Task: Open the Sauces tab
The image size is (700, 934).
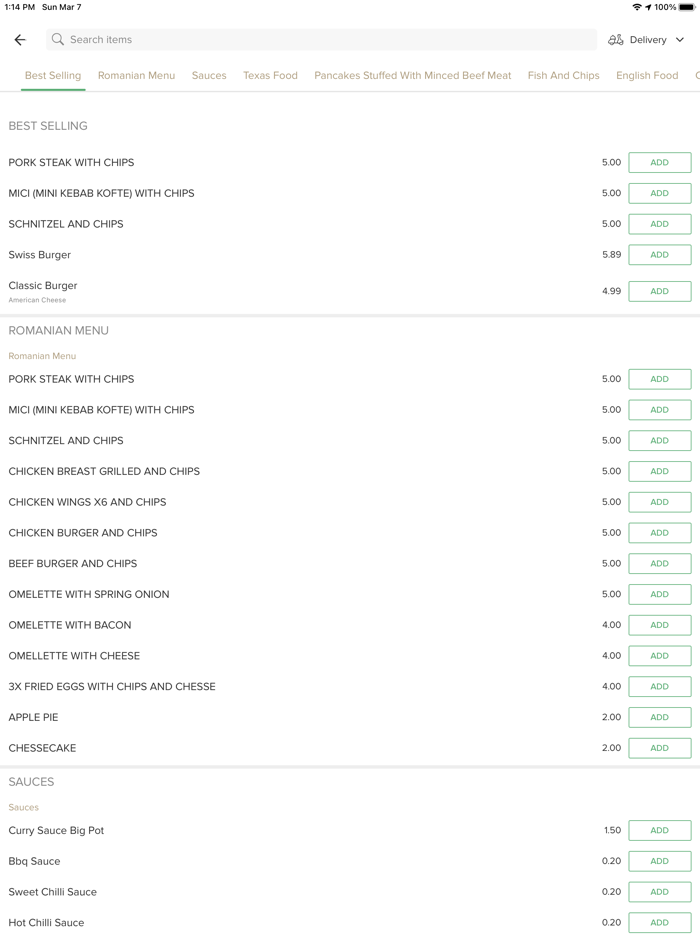Action: pos(209,75)
